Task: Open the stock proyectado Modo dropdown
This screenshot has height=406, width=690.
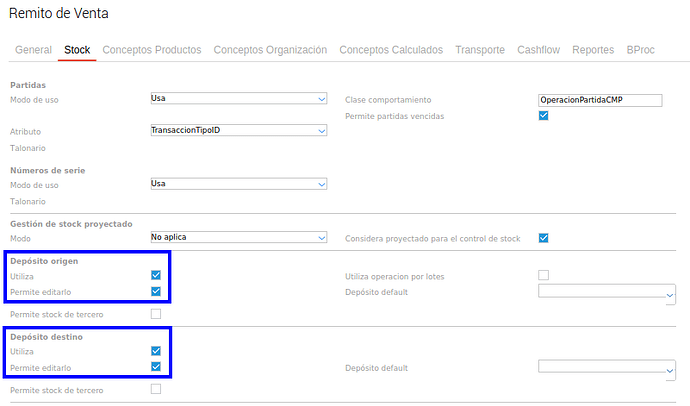Action: [x=238, y=237]
